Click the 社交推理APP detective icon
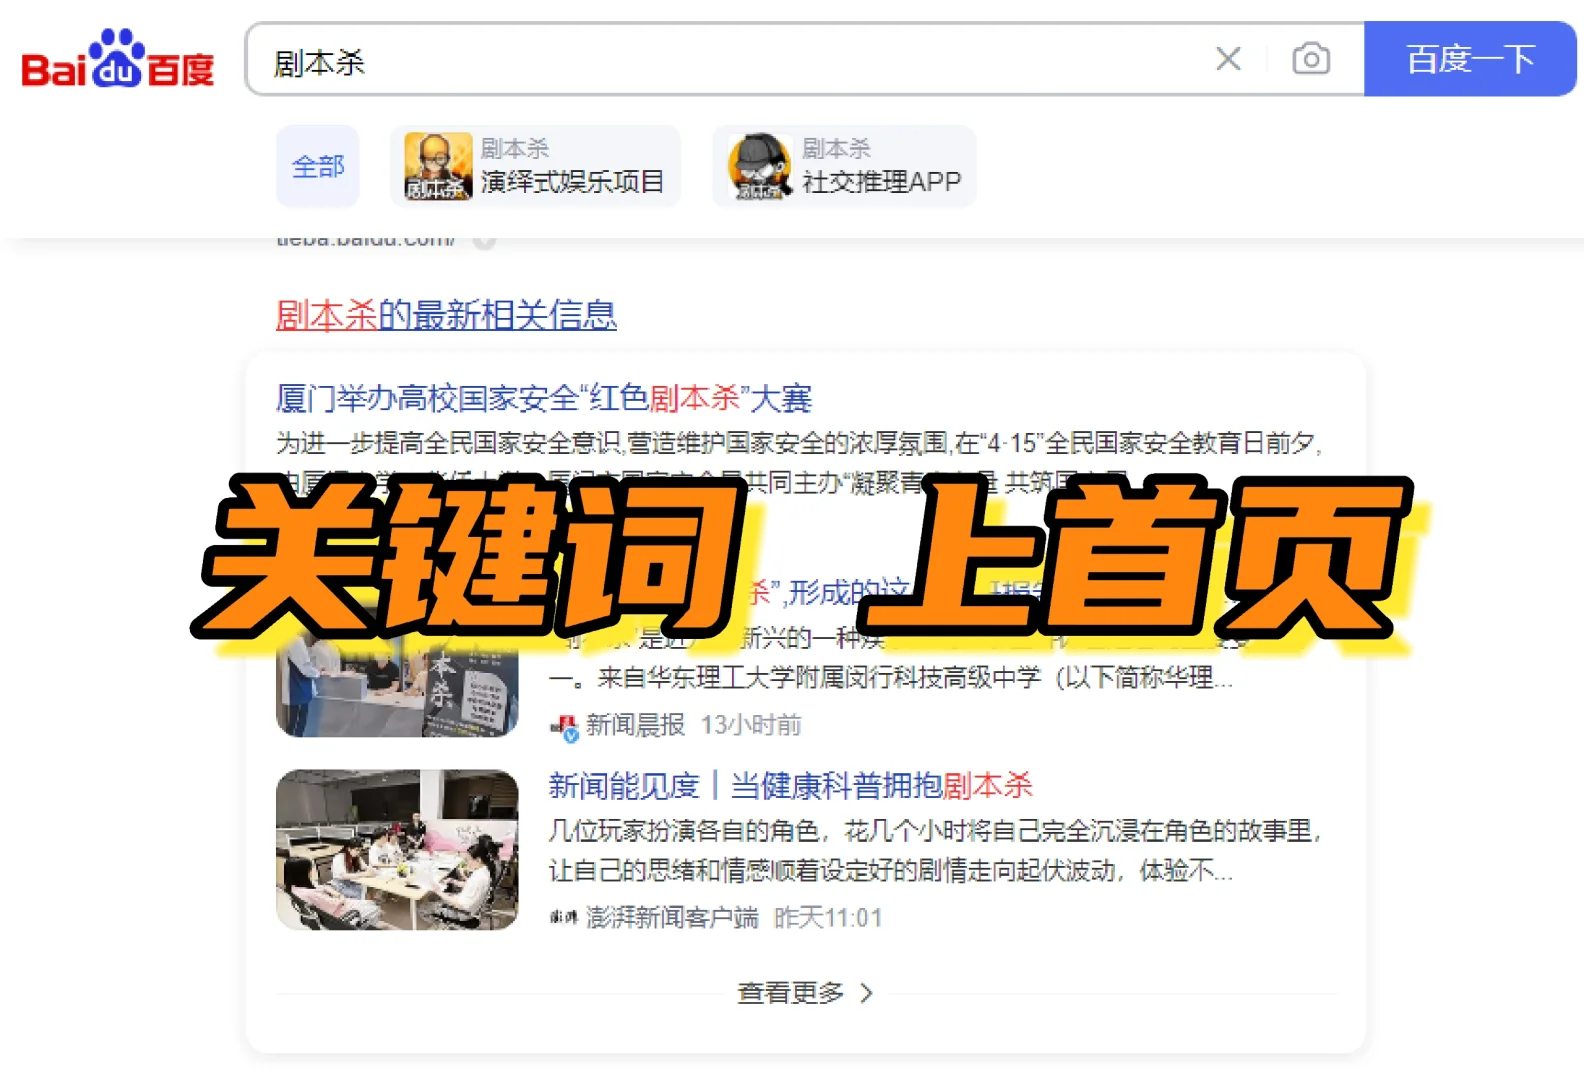Screen dimensions: 1584x1080 (x=760, y=166)
